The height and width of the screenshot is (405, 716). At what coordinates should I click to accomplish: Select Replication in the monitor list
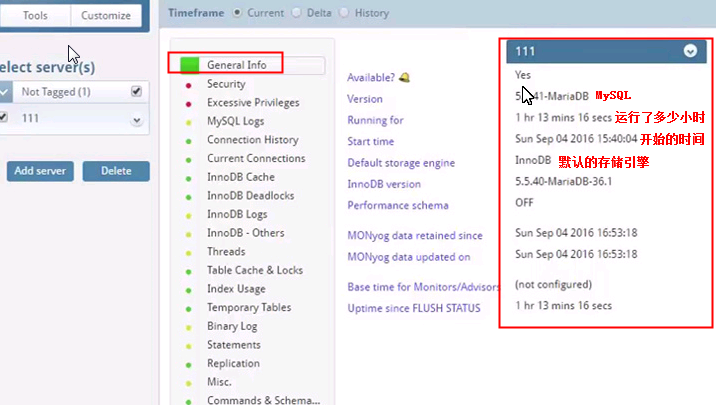pyautogui.click(x=233, y=363)
